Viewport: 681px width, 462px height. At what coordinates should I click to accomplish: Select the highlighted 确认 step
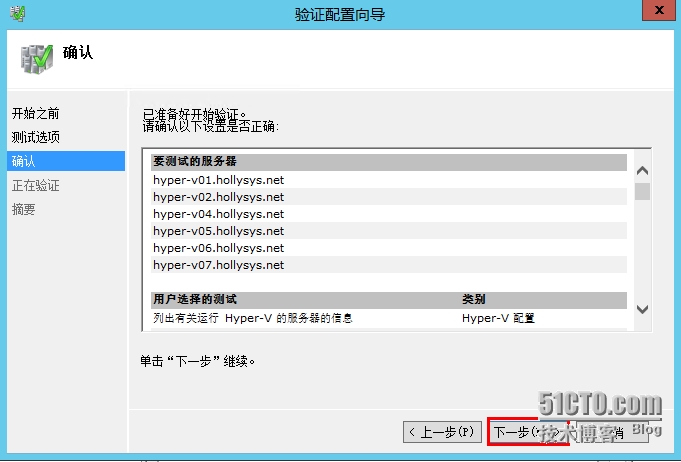[x=23, y=161]
